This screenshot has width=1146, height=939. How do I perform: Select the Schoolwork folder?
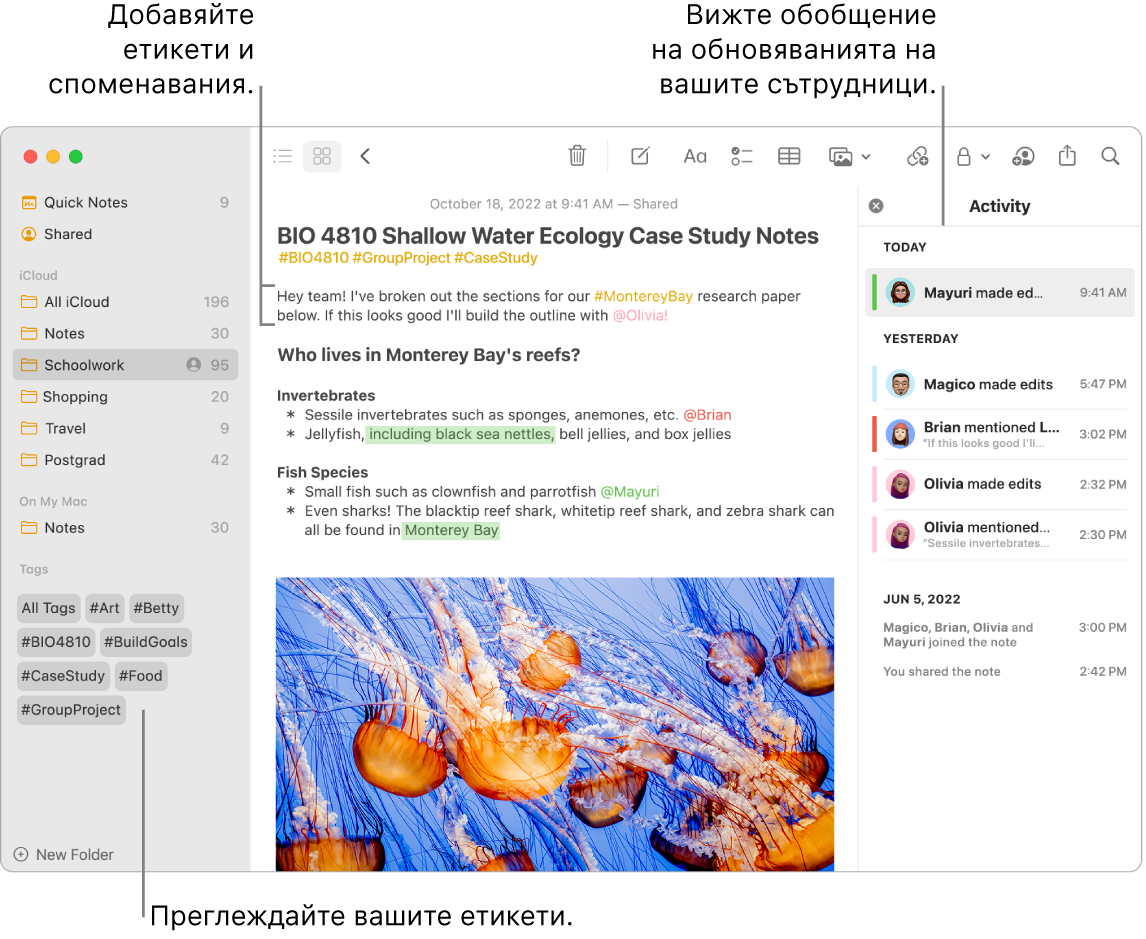80,364
